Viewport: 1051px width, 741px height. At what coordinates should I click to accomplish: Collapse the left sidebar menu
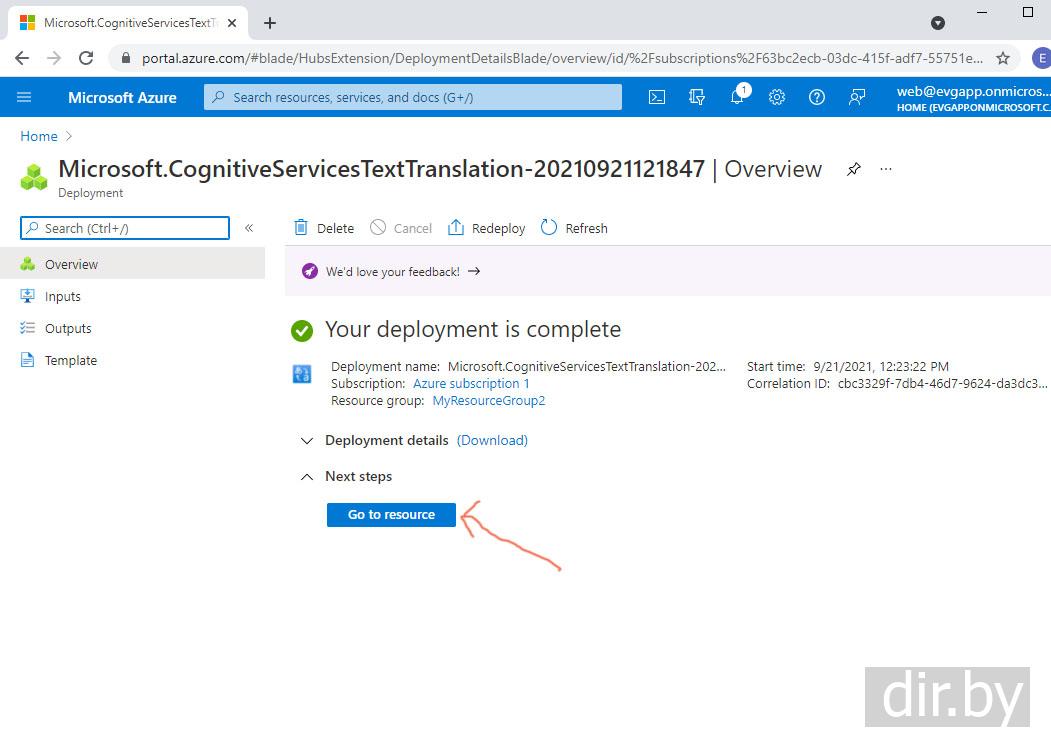249,228
